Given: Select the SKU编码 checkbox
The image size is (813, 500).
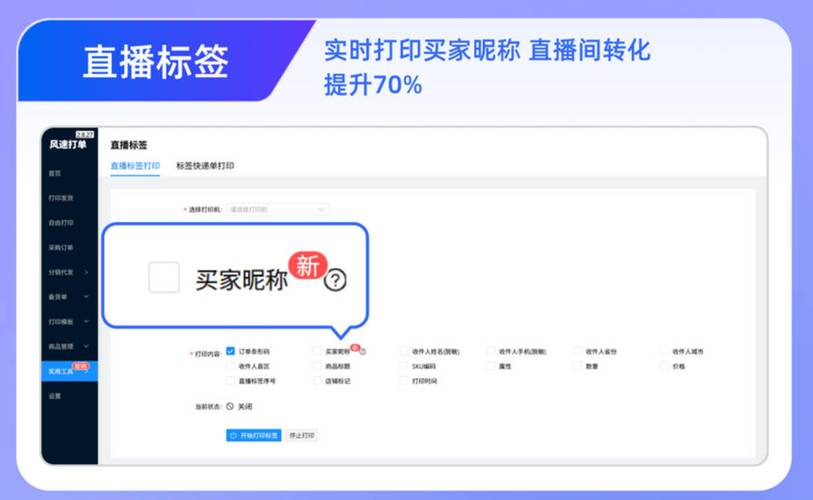Looking at the screenshot, I should pos(404,366).
